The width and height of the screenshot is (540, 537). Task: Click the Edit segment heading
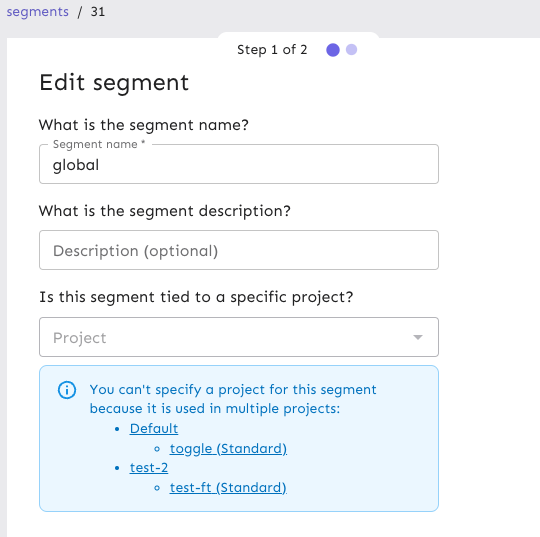[114, 83]
